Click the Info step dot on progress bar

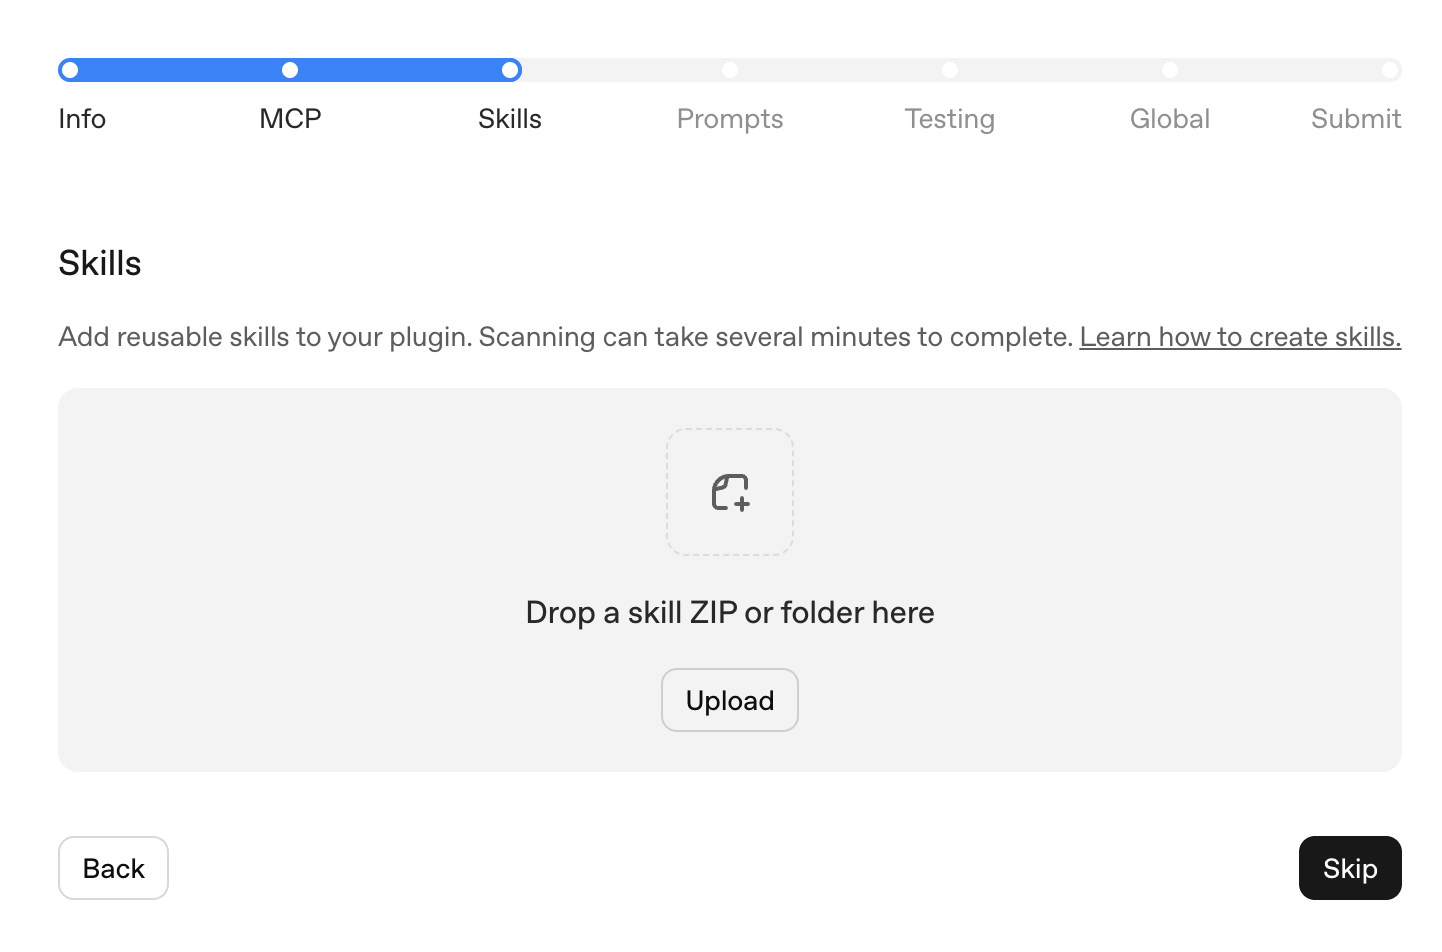click(70, 70)
